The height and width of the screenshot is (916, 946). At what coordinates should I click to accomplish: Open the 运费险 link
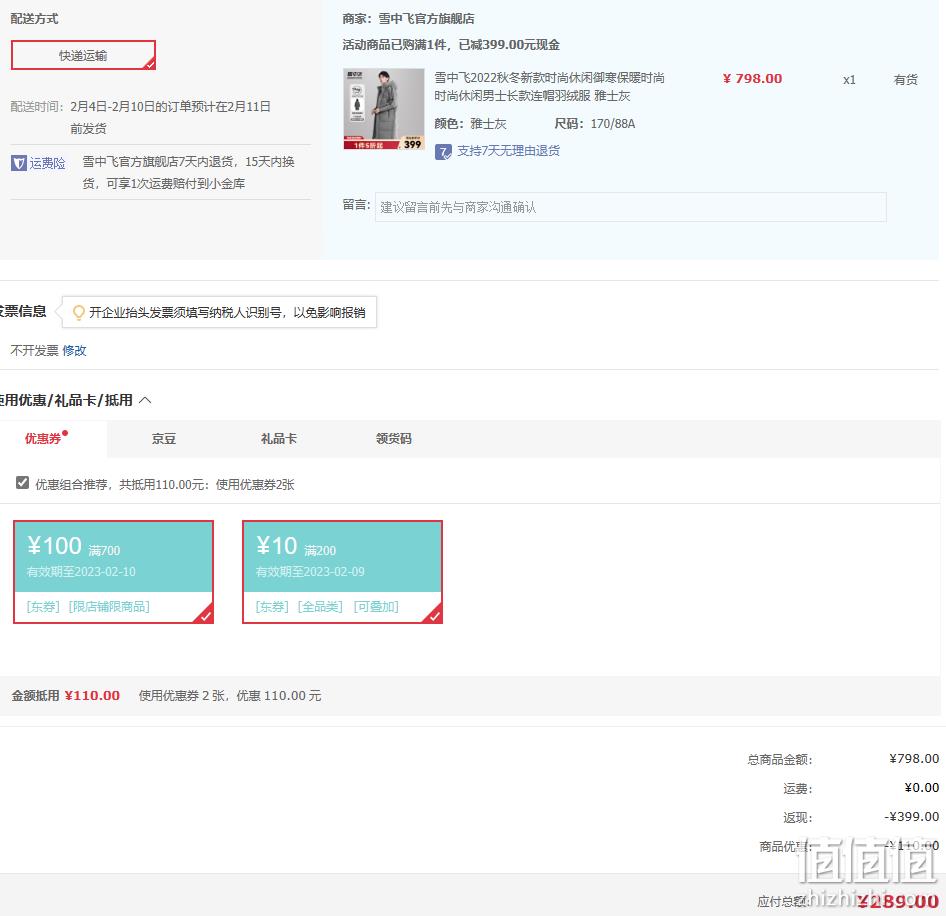(48, 163)
